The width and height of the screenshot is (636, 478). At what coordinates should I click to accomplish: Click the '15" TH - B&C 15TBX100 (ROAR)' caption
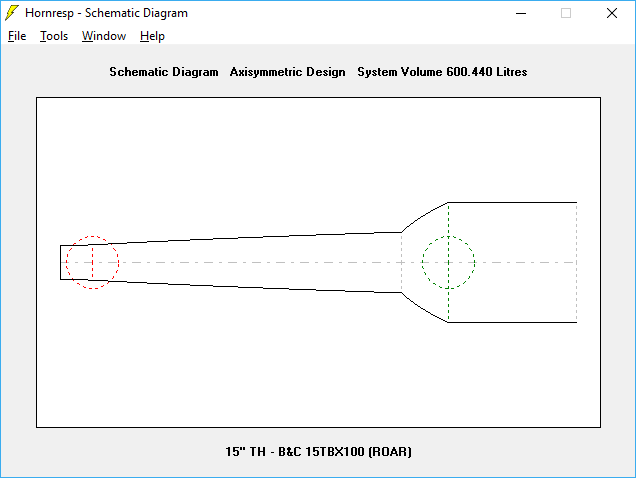click(318, 452)
